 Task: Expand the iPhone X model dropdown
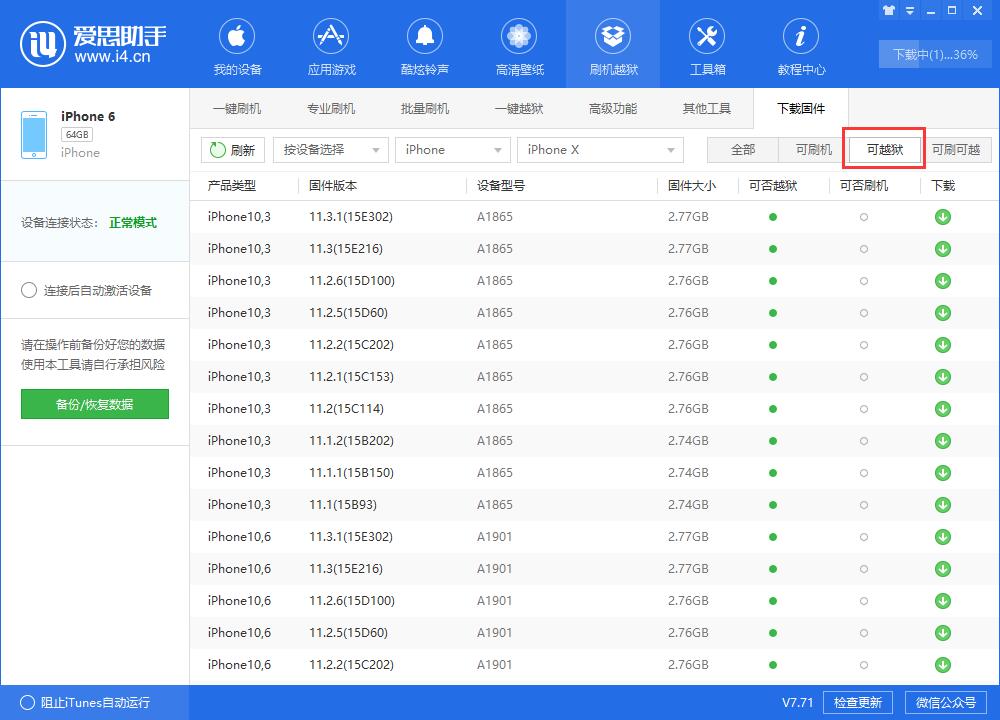599,149
